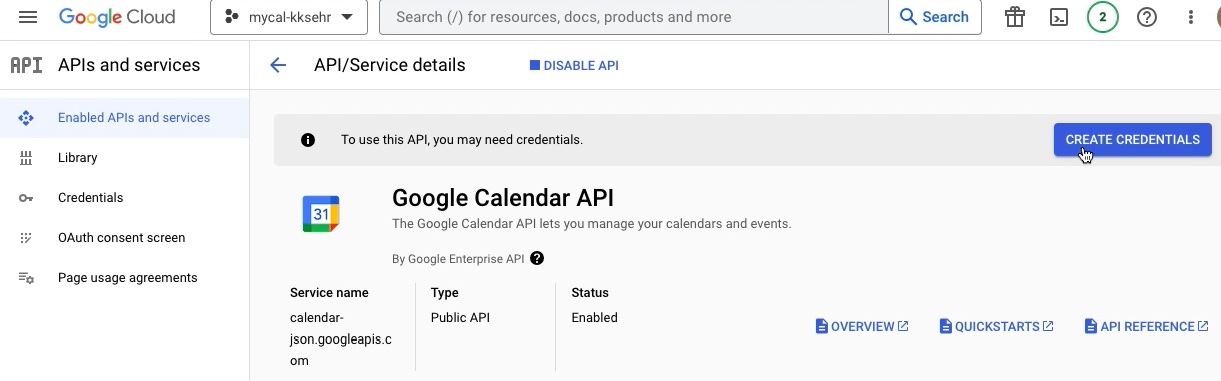This screenshot has width=1221, height=381.
Task: Open the QUICKSTARTS documentation link
Action: [x=997, y=326]
